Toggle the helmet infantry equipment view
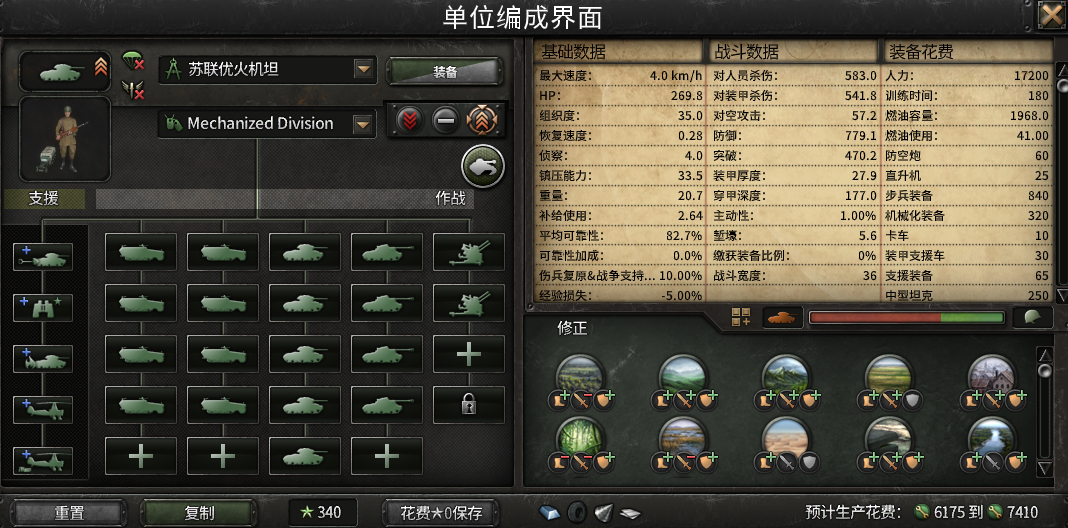 (x=1032, y=317)
